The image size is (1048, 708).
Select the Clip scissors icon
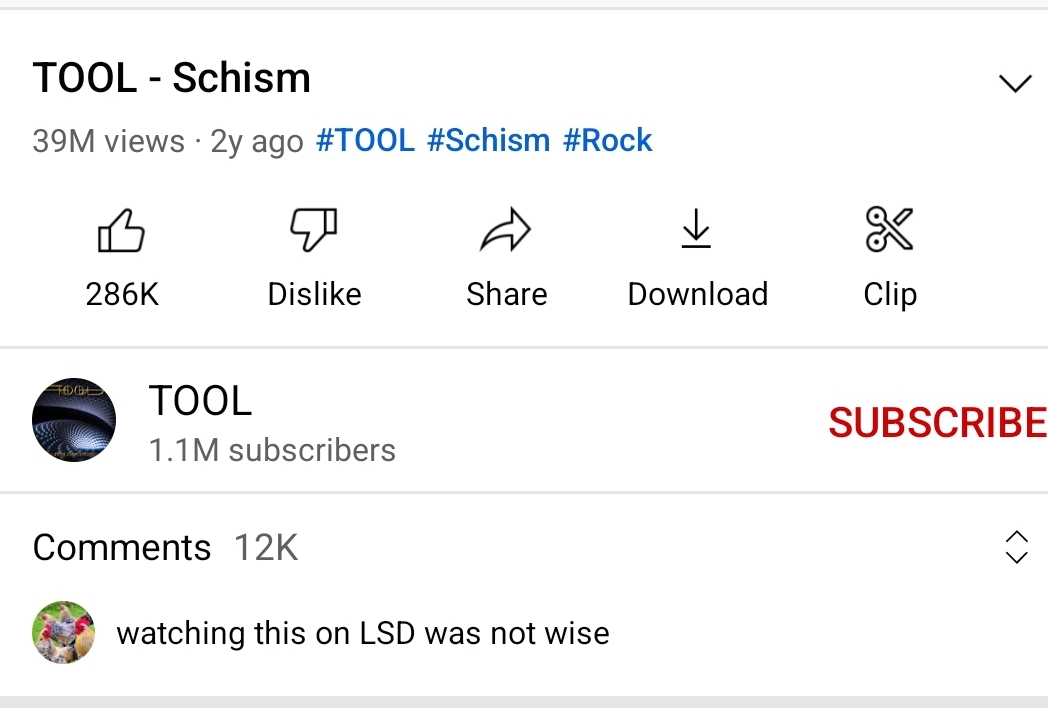click(x=889, y=229)
